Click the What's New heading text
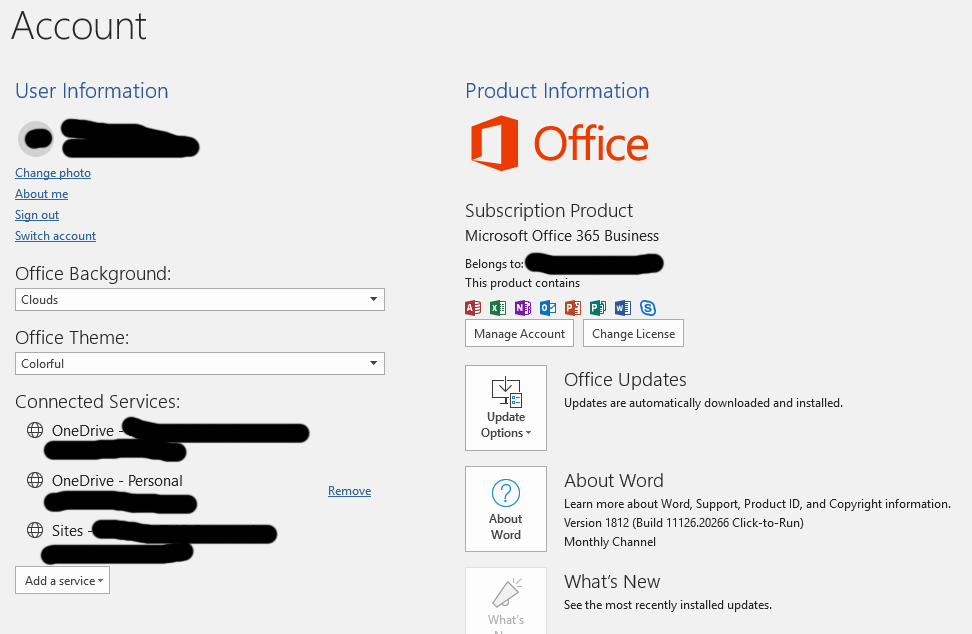Viewport: 972px width, 634px height. (612, 581)
